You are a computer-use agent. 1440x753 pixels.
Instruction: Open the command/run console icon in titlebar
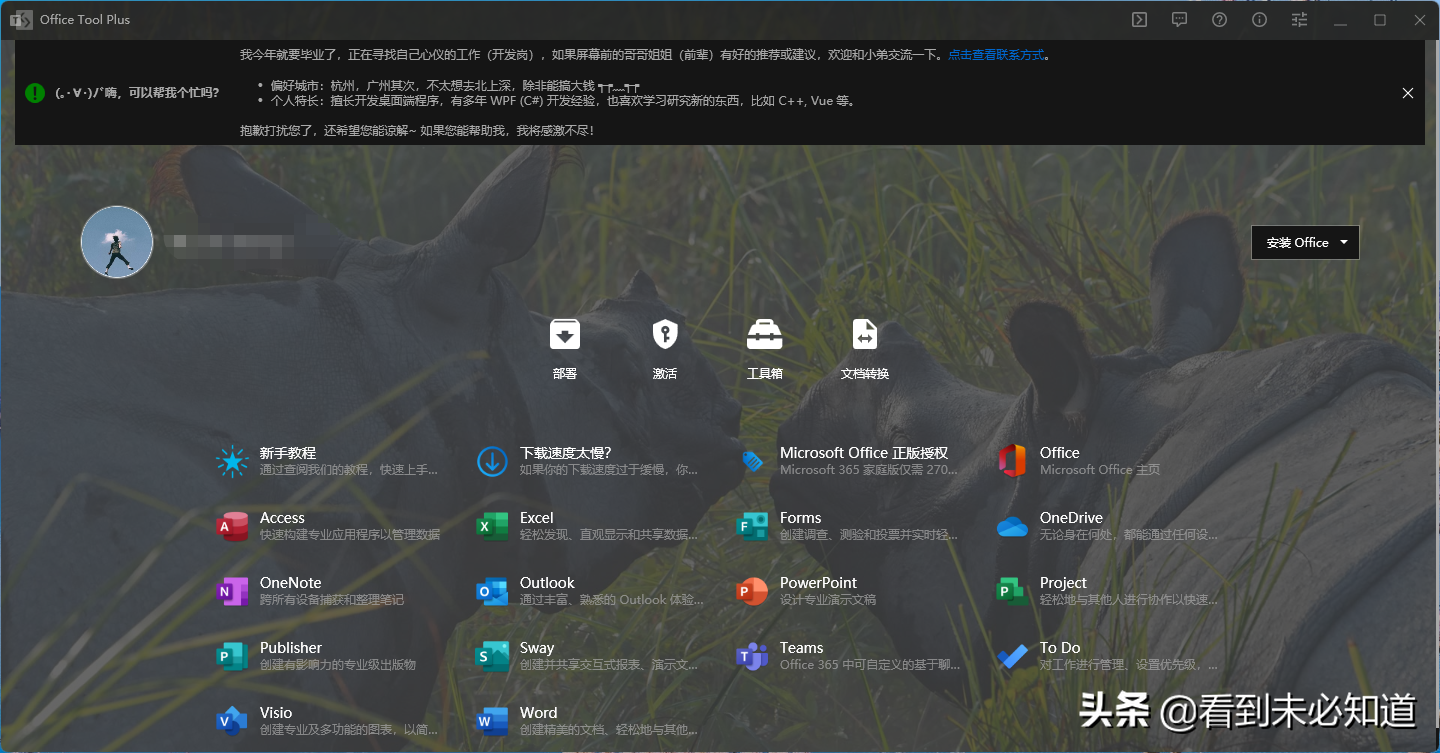[1139, 19]
